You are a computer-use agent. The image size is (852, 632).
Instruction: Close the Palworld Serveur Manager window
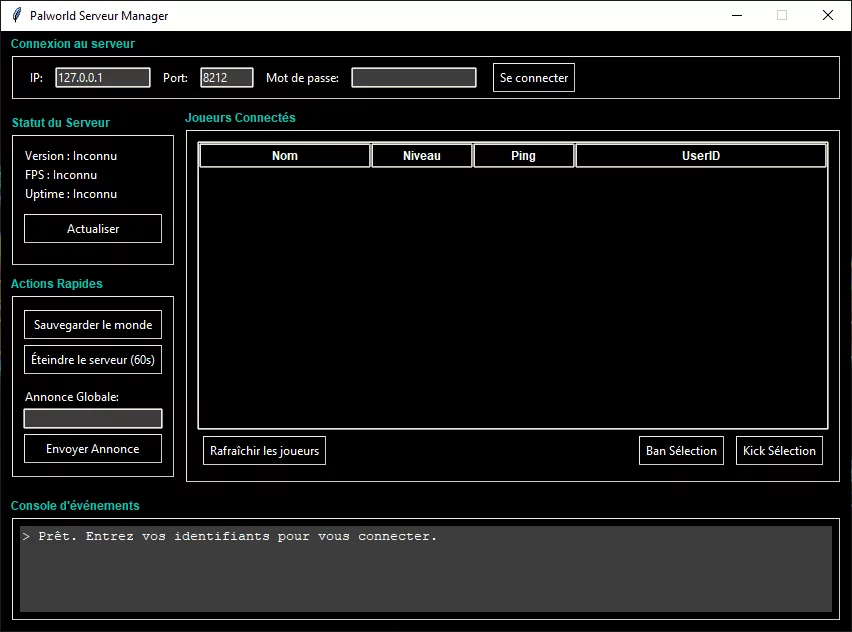828,15
